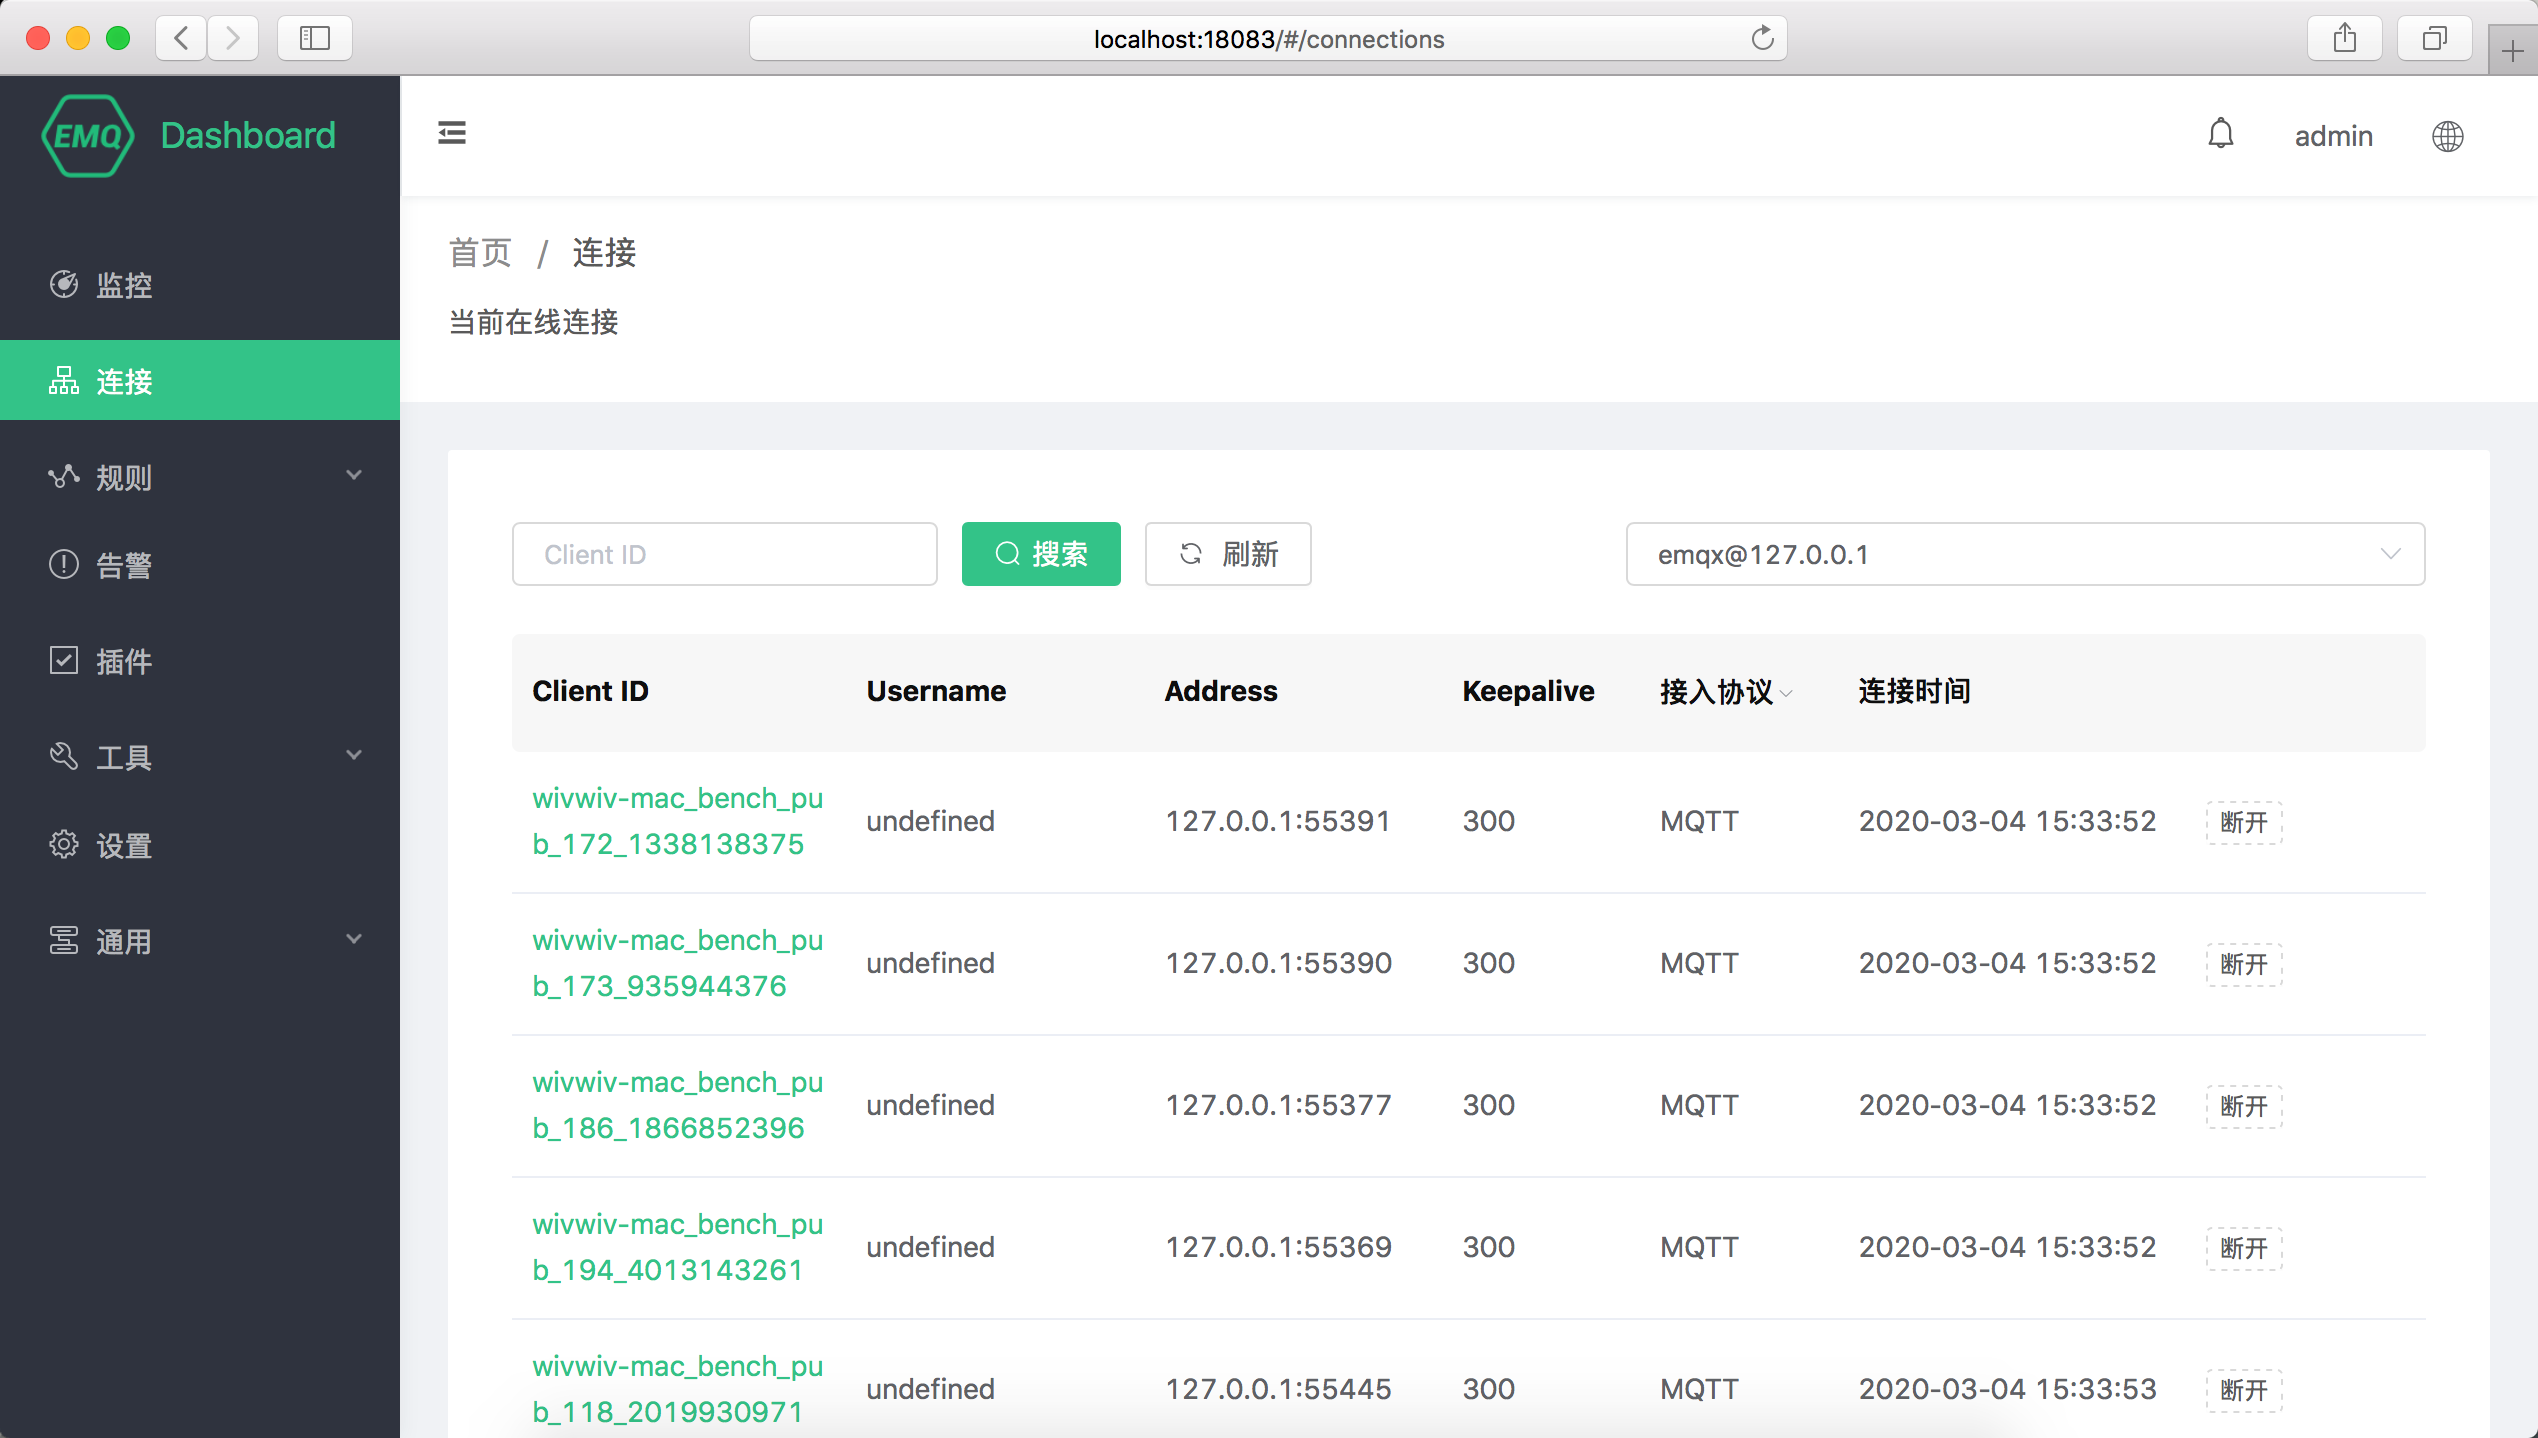The image size is (2538, 1438).
Task: Disconnect client with 断开 for b_172_1338138375
Action: coord(2244,822)
